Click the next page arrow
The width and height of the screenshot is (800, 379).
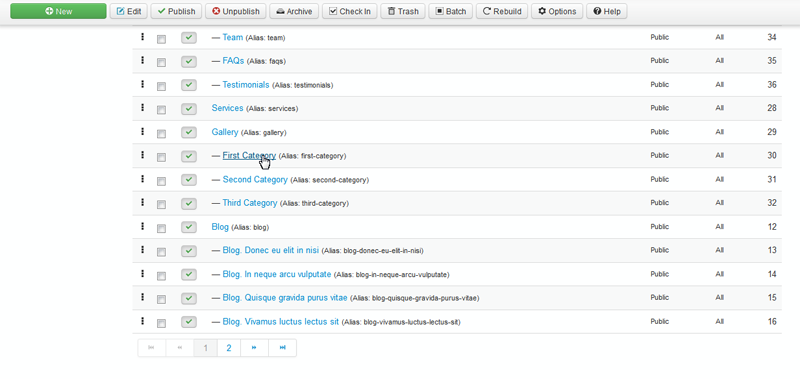tap(254, 348)
